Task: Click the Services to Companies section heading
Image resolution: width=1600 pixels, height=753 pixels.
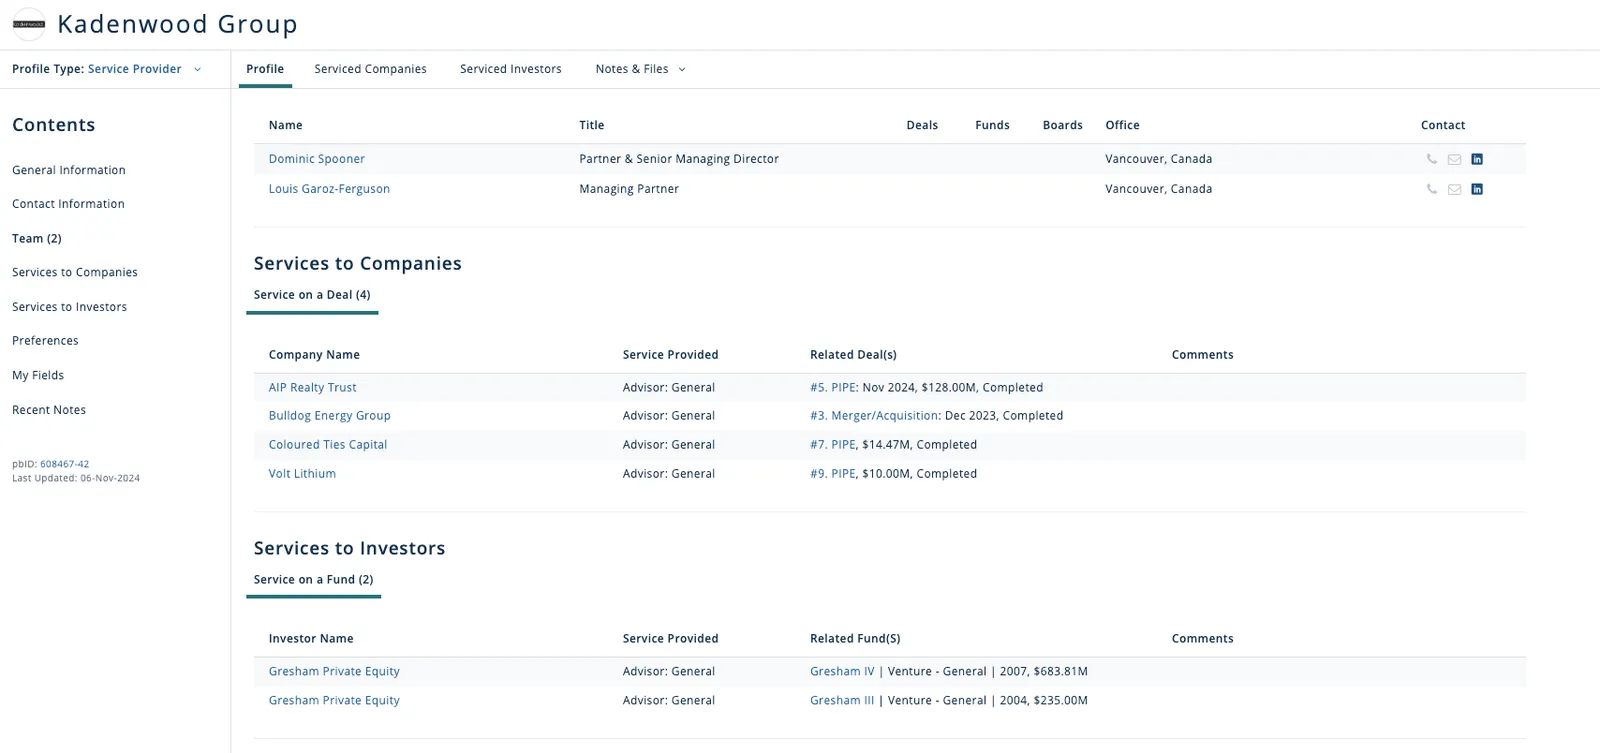Action: (357, 264)
